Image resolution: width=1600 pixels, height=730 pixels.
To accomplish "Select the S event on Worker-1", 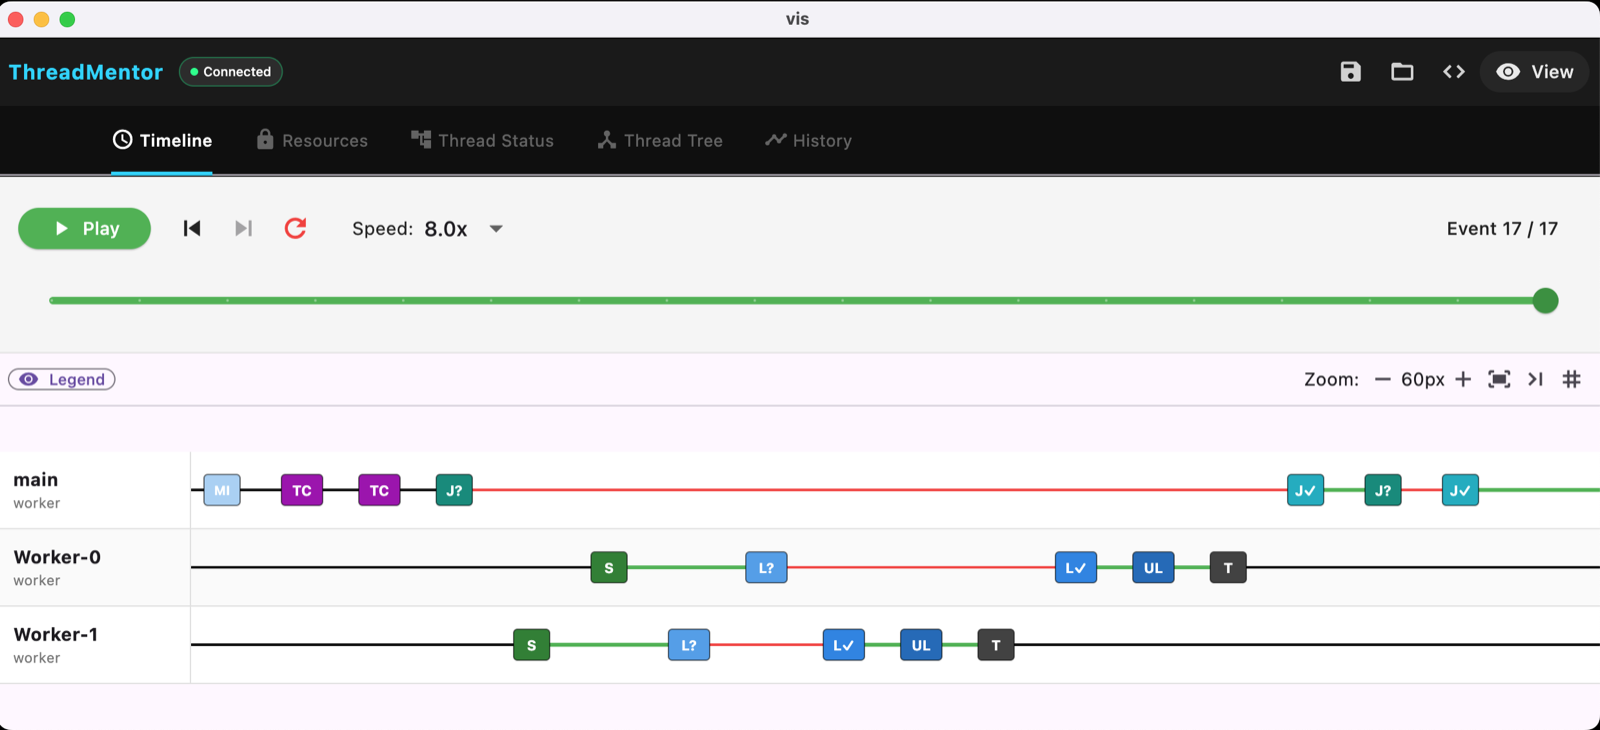I will point(531,645).
